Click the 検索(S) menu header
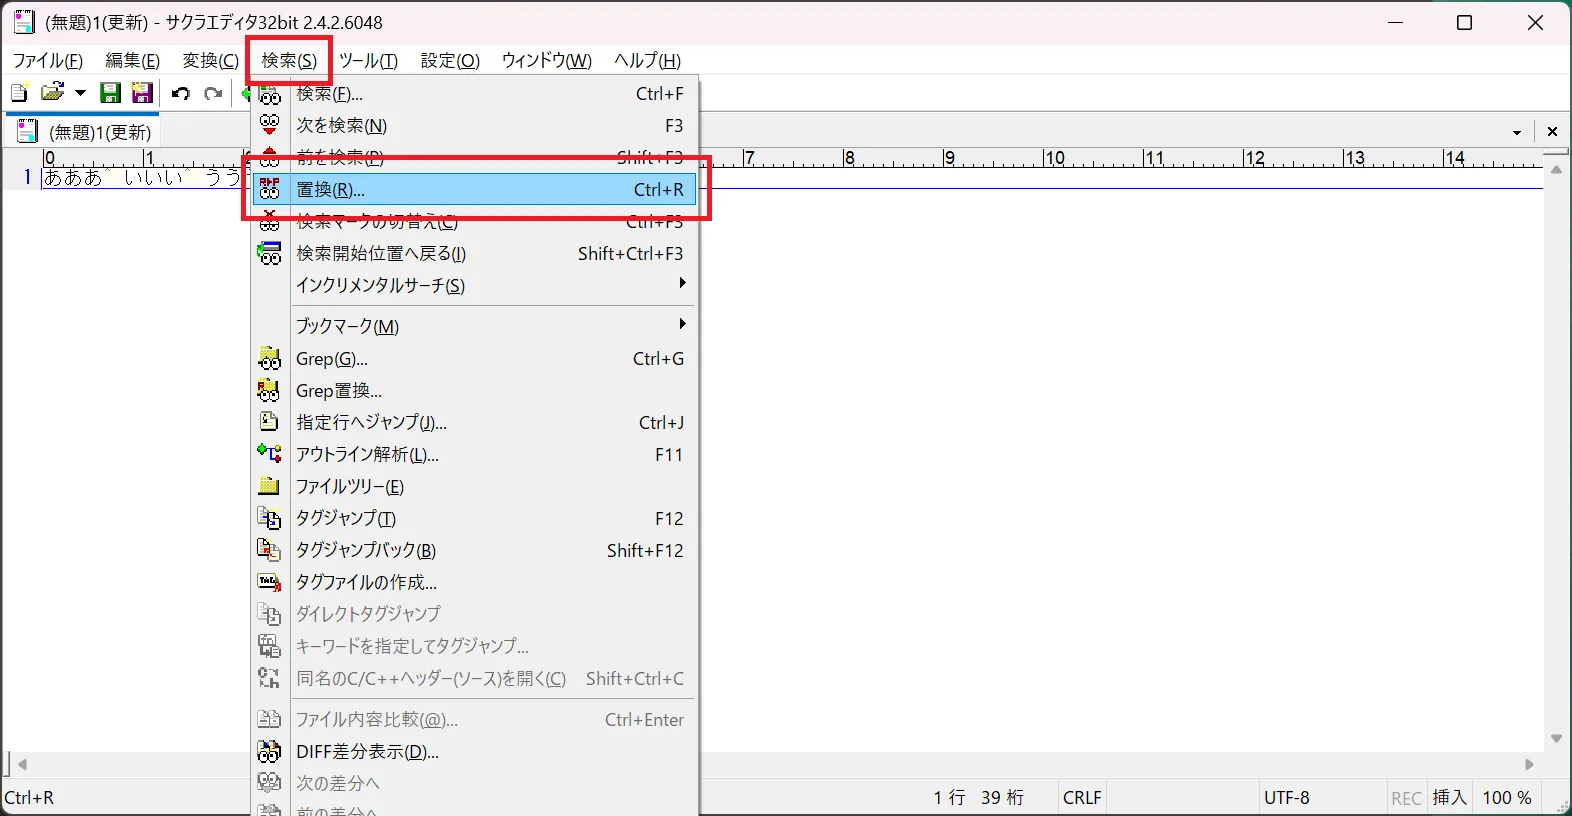Screen dimensions: 1572x816 [289, 61]
